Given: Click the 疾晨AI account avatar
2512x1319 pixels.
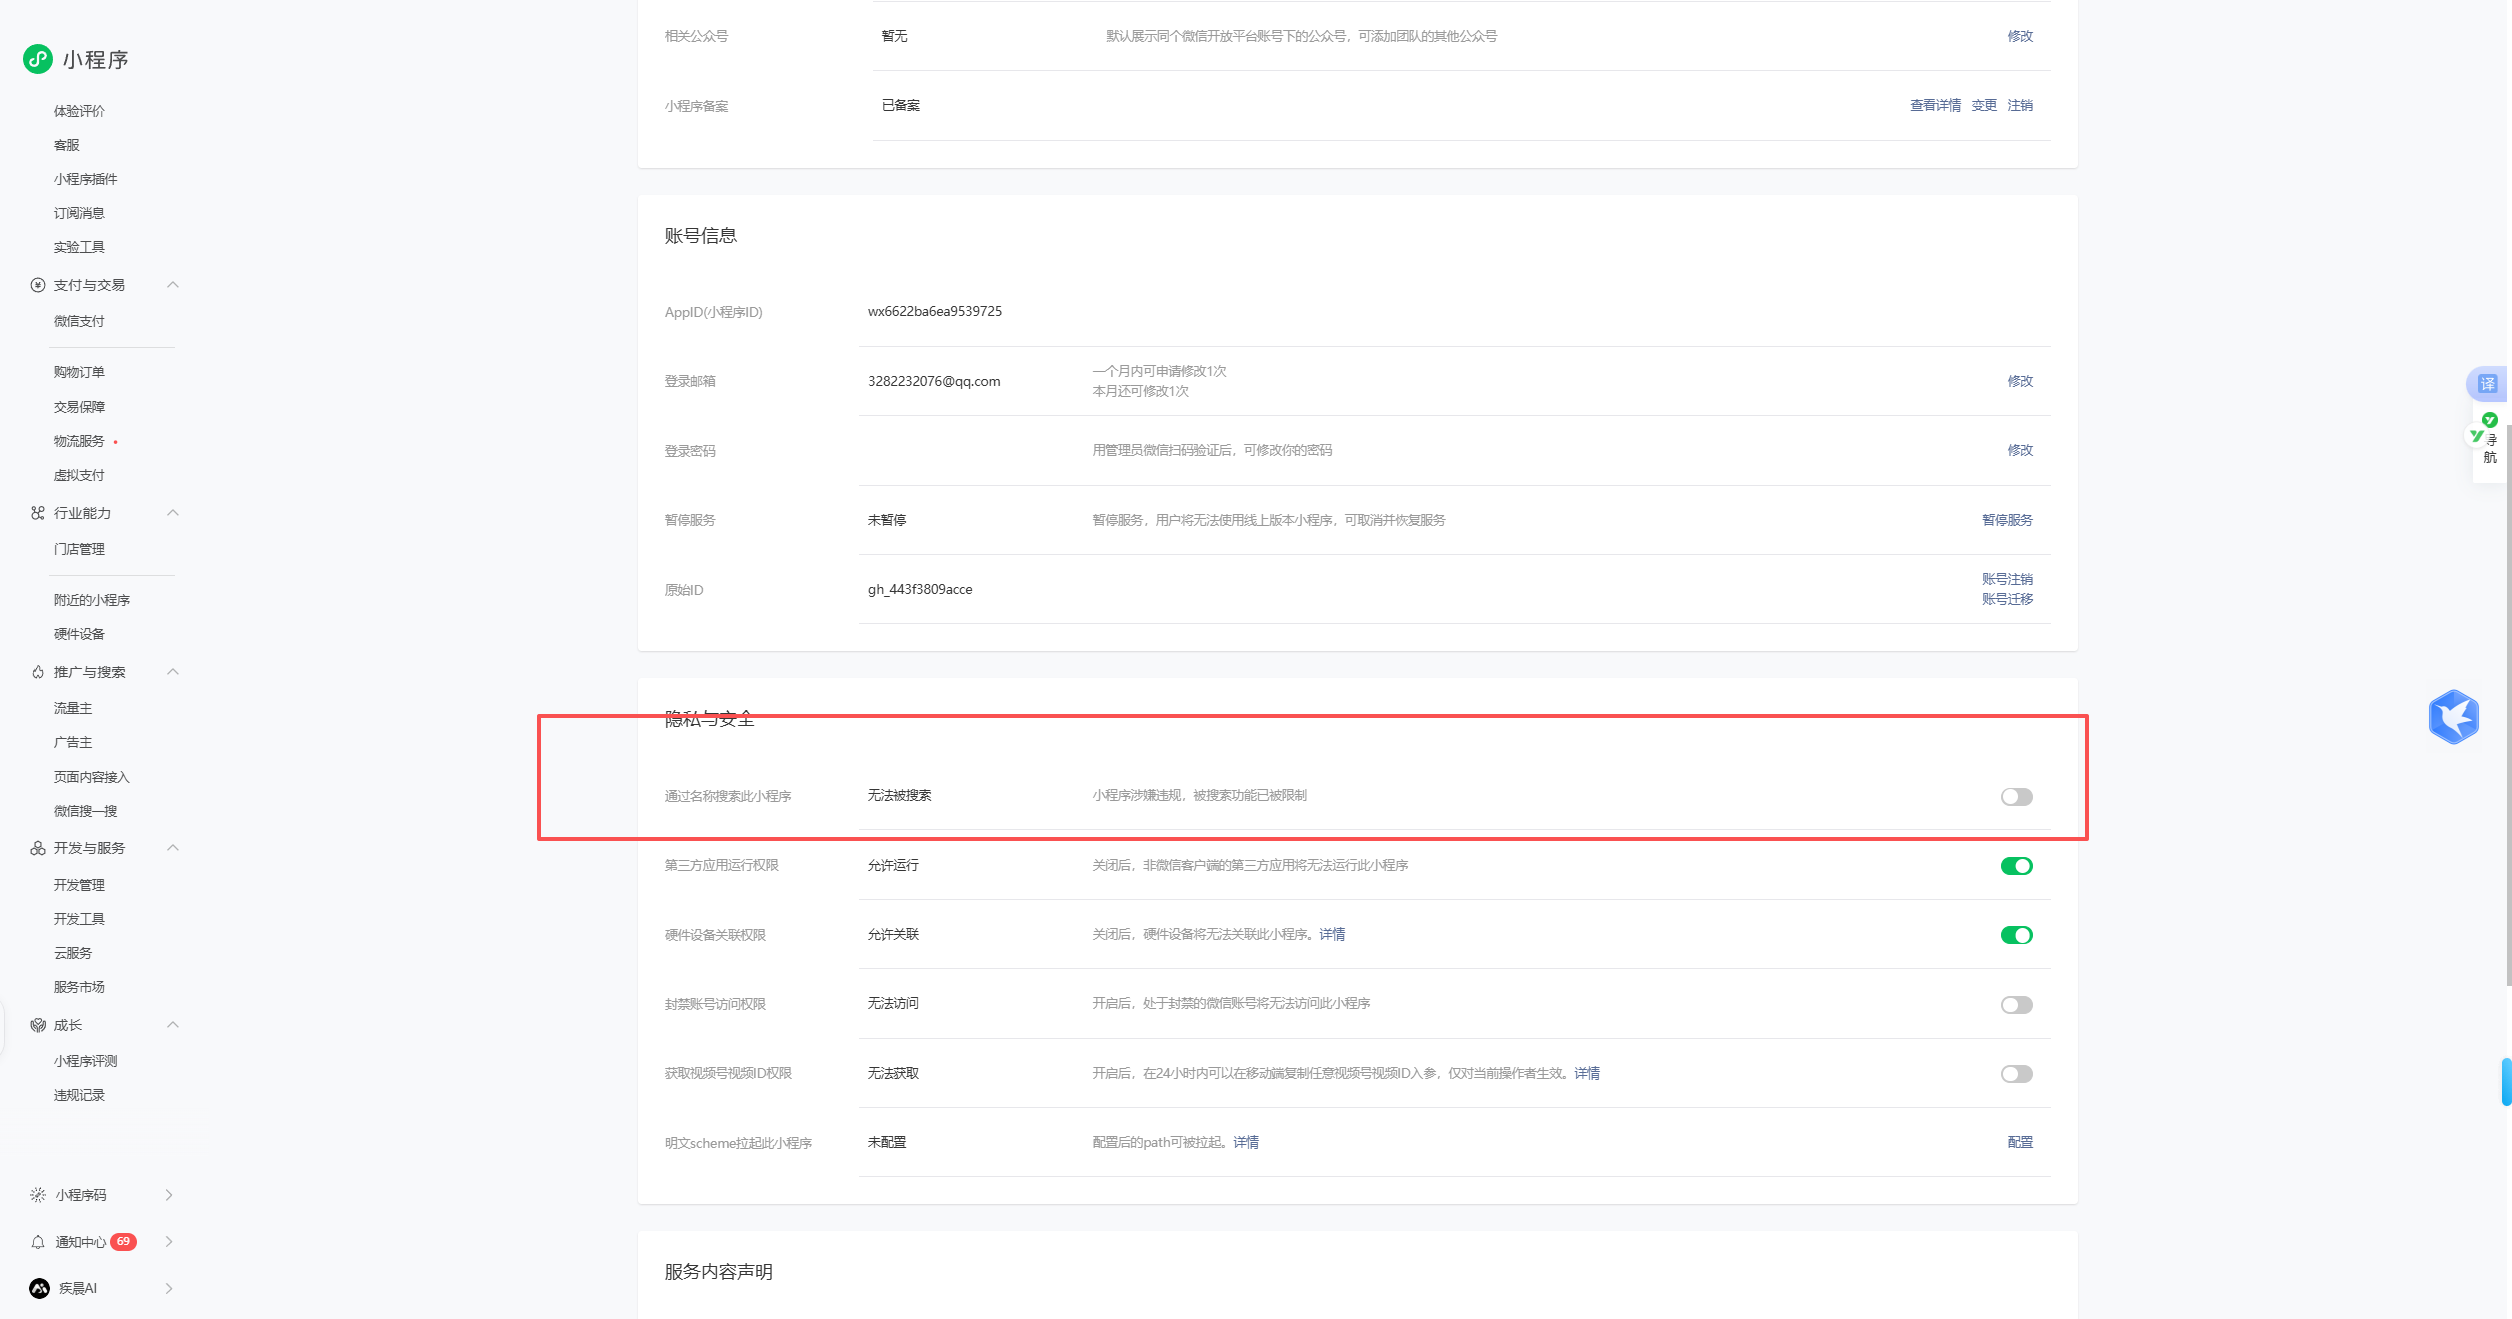Looking at the screenshot, I should click(x=40, y=1288).
